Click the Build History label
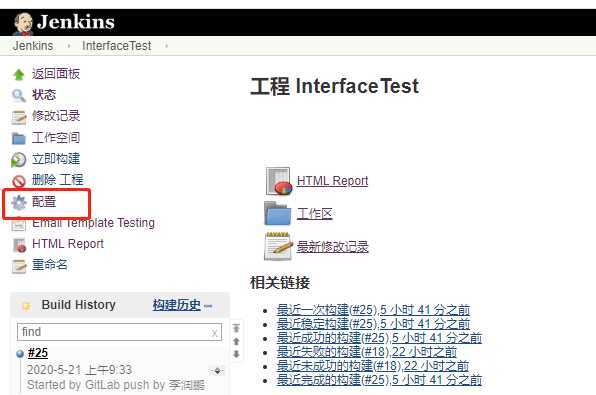 (78, 305)
